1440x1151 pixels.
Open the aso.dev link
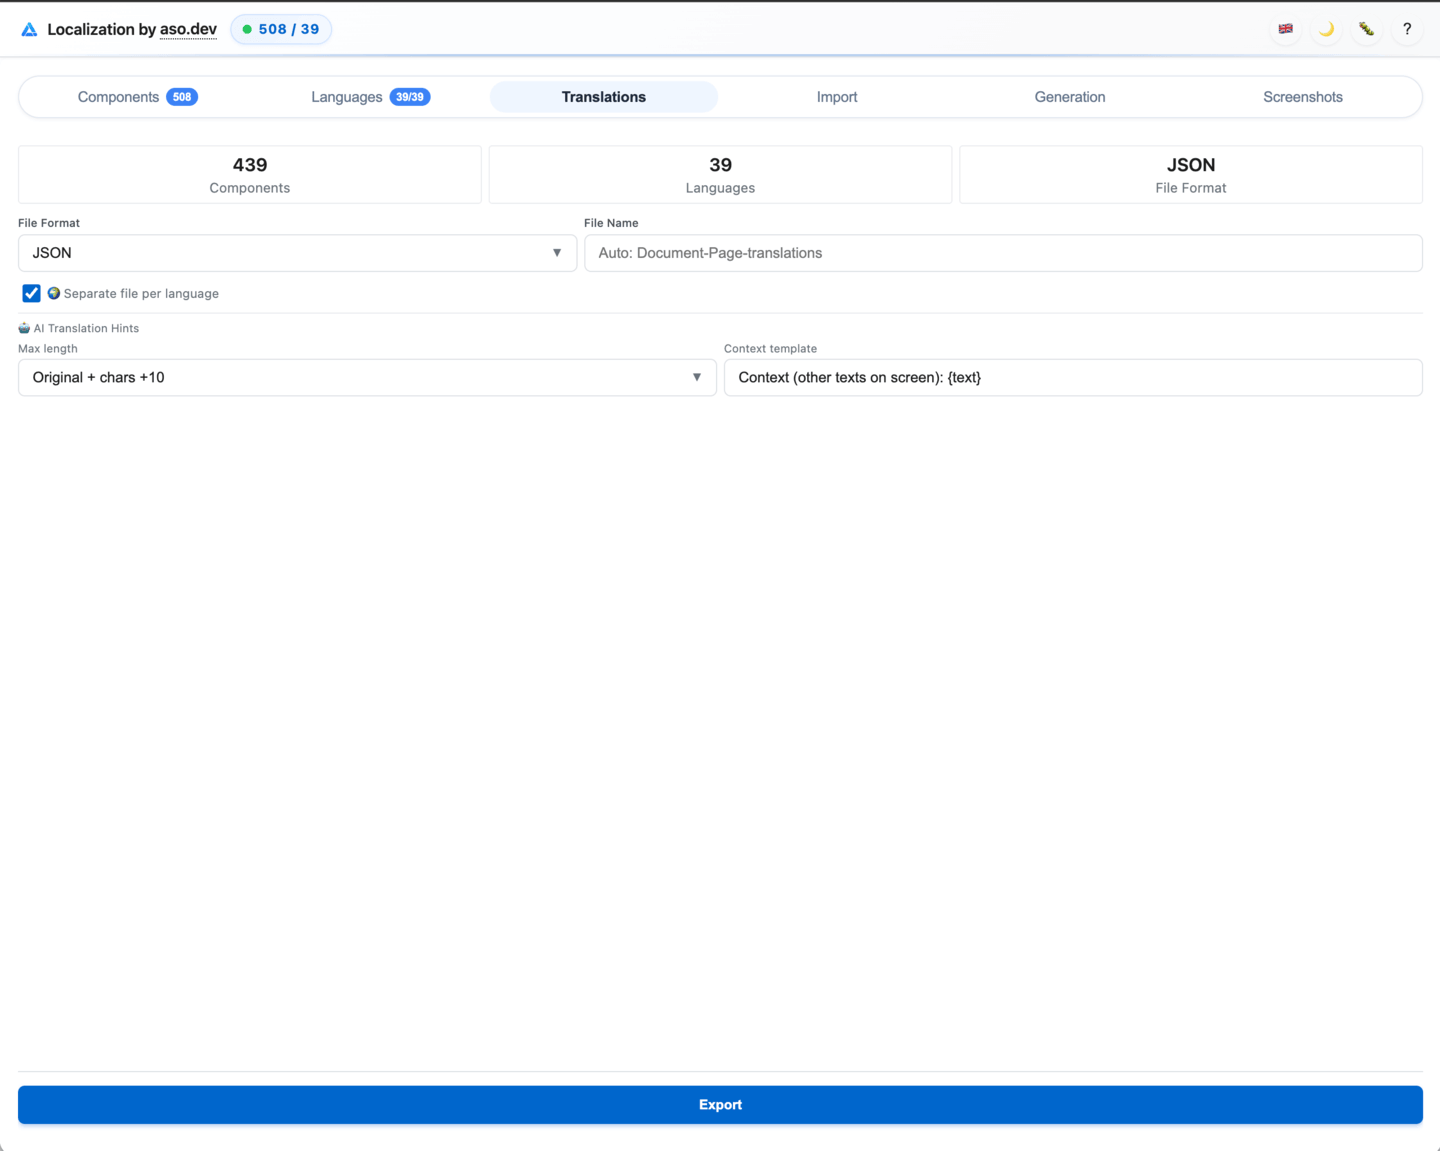188,29
